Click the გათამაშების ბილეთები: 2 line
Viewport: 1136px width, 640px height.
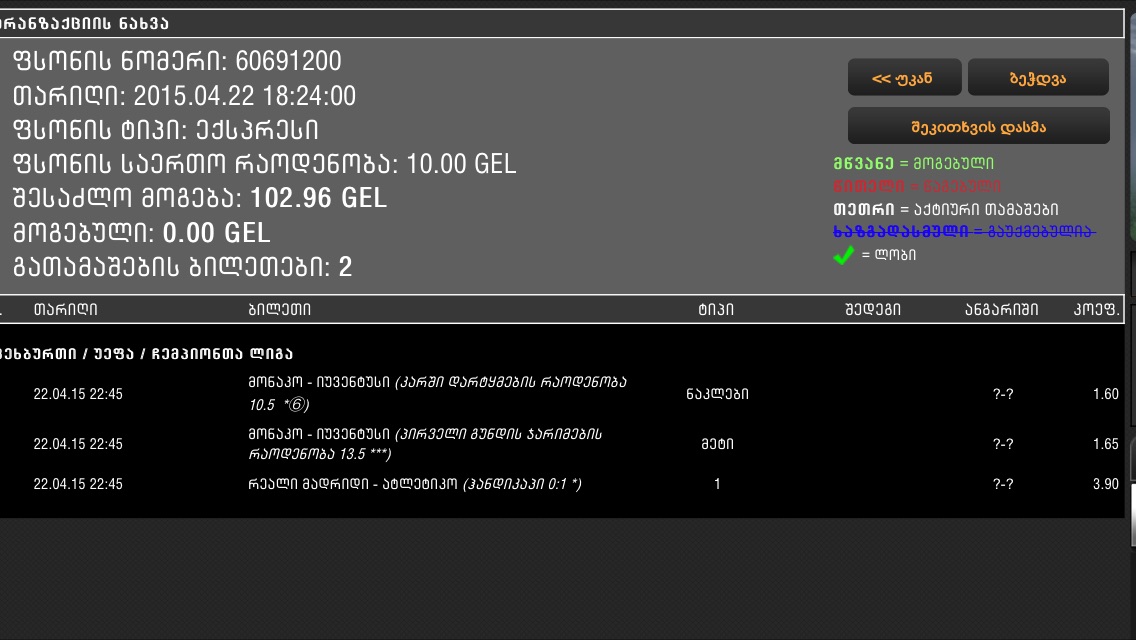tap(183, 267)
